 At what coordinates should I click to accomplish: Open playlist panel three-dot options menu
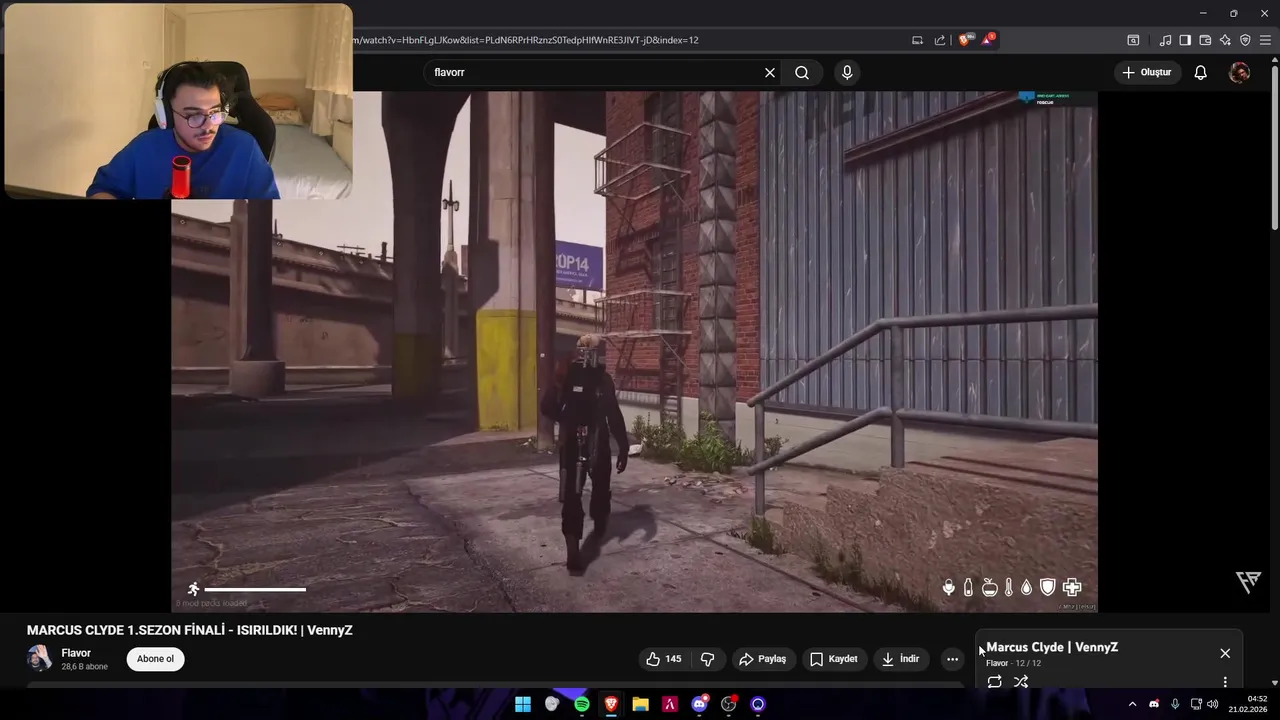pos(1225,682)
